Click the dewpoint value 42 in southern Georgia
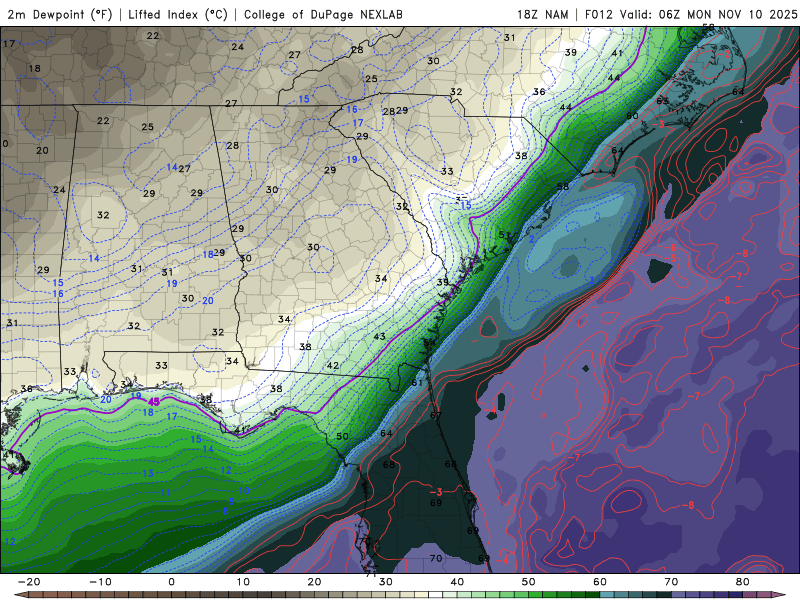Screen dimensions: 800x600 (333, 365)
